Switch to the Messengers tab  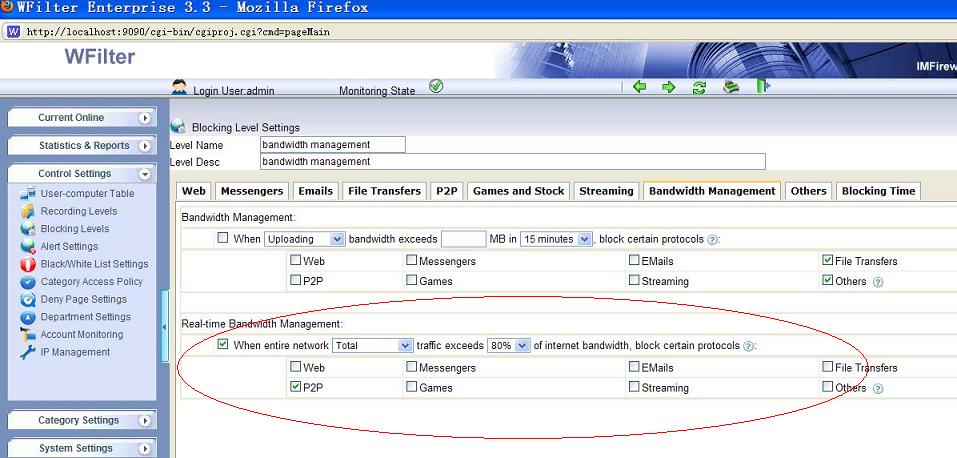[x=252, y=191]
